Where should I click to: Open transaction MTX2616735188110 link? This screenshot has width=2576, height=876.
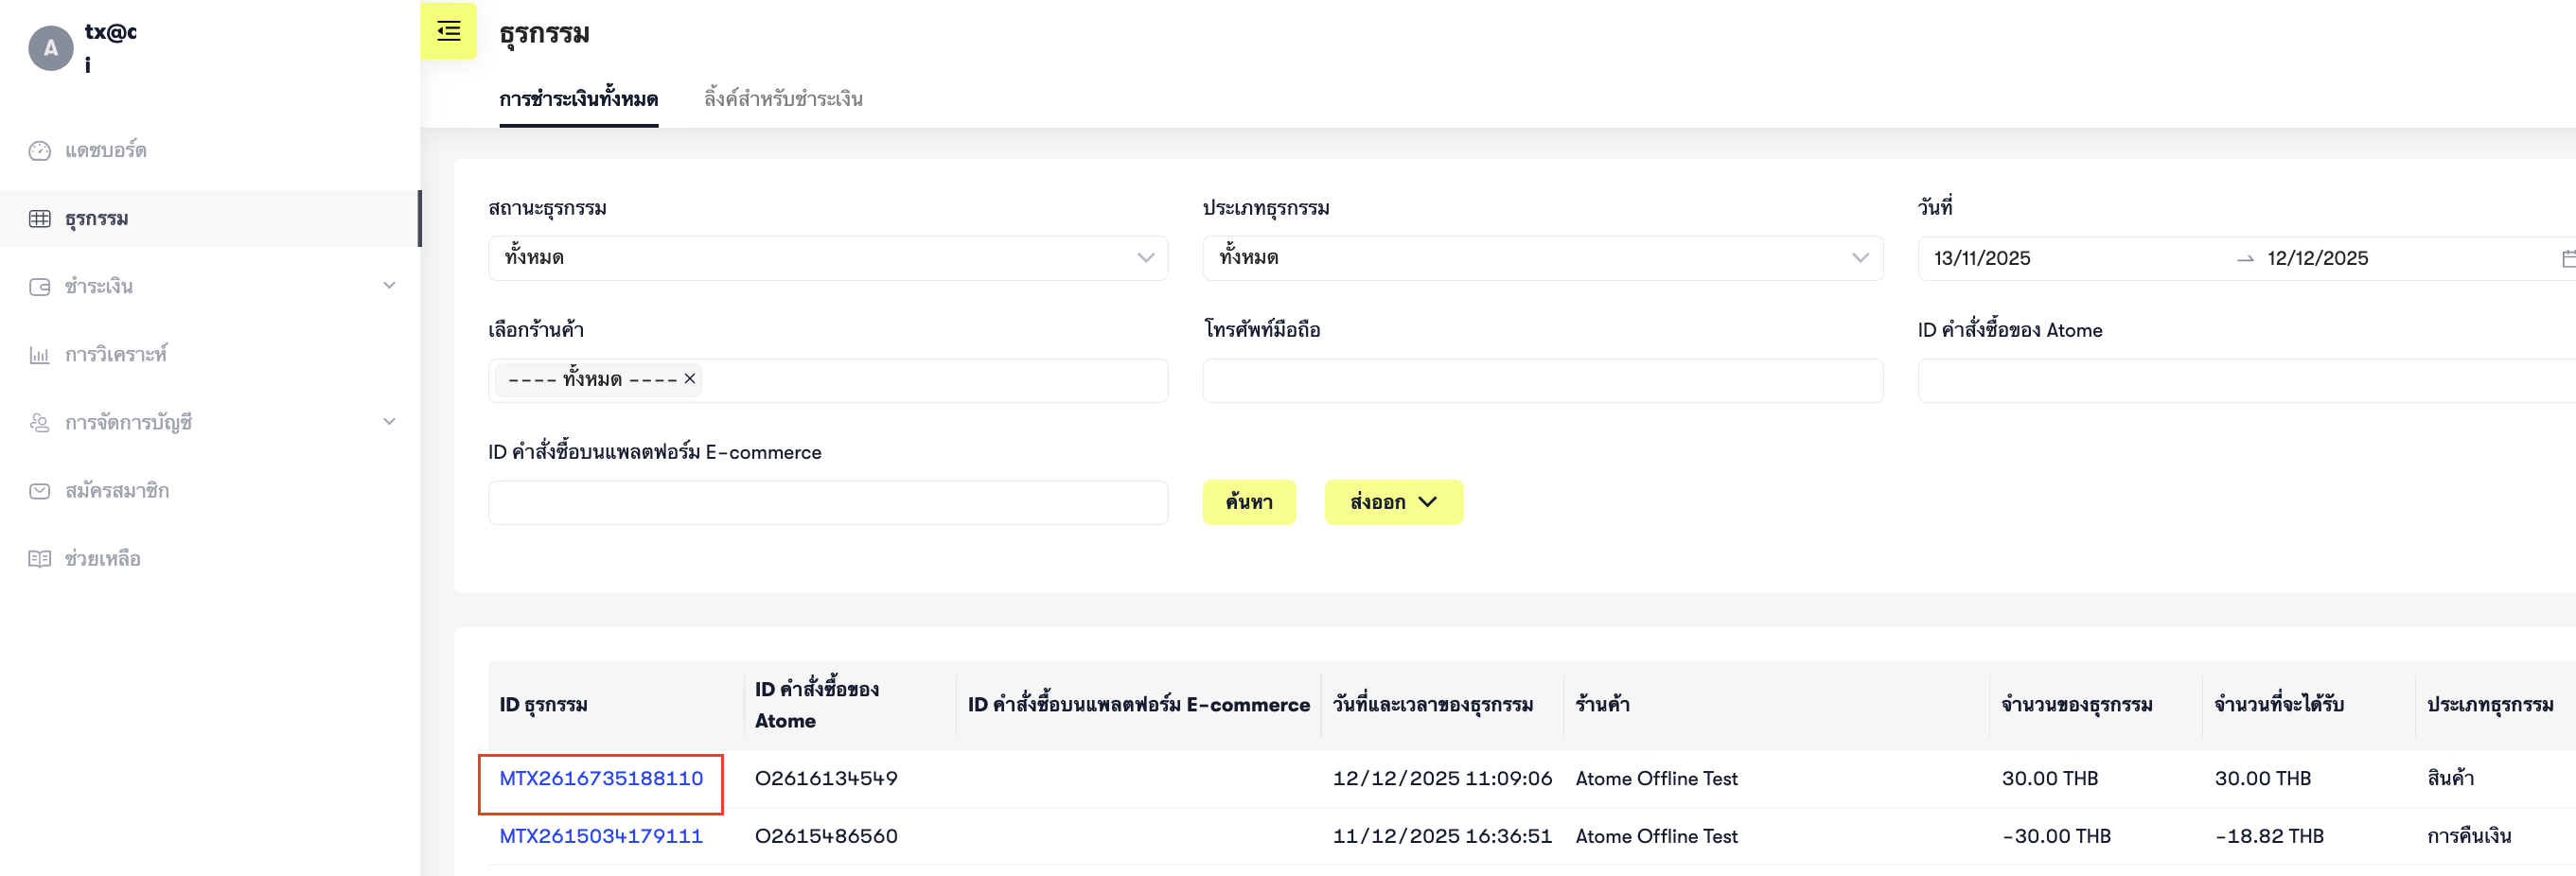601,778
